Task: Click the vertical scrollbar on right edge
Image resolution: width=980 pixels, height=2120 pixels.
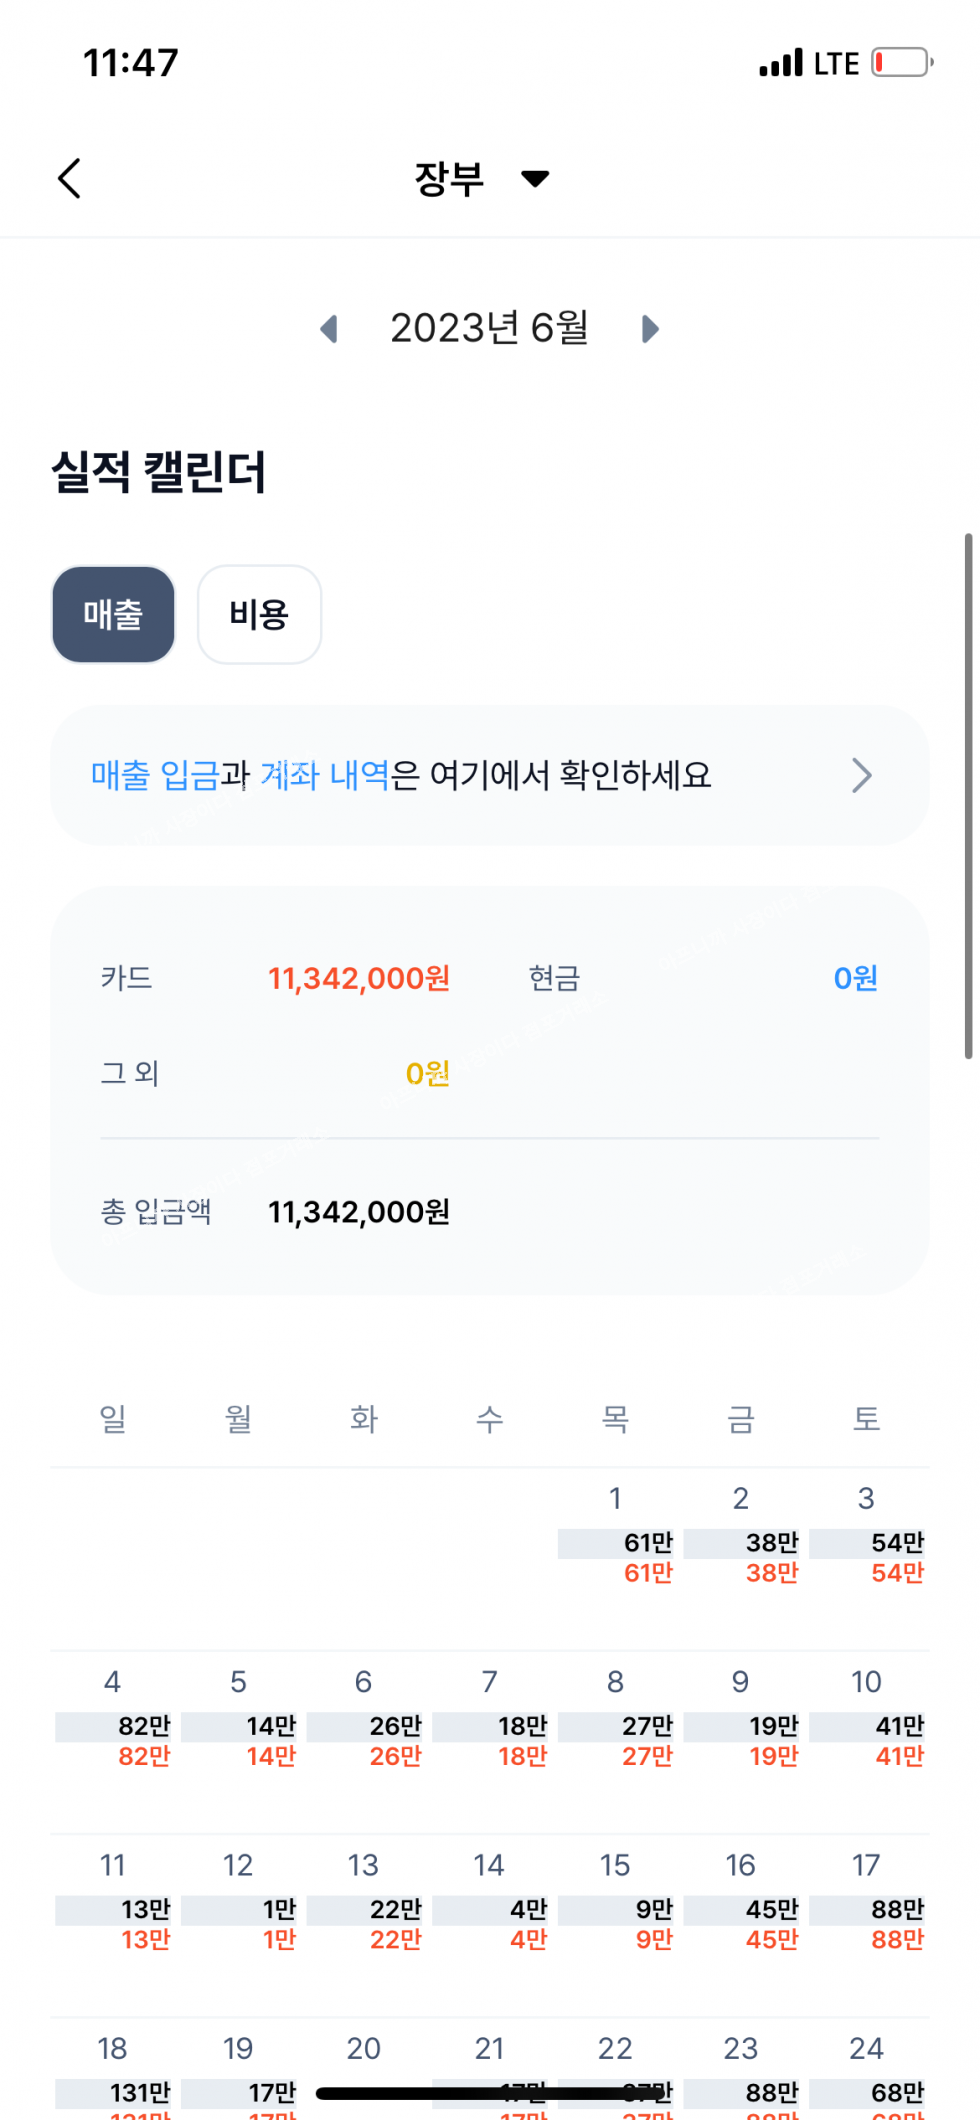Action: (968, 796)
